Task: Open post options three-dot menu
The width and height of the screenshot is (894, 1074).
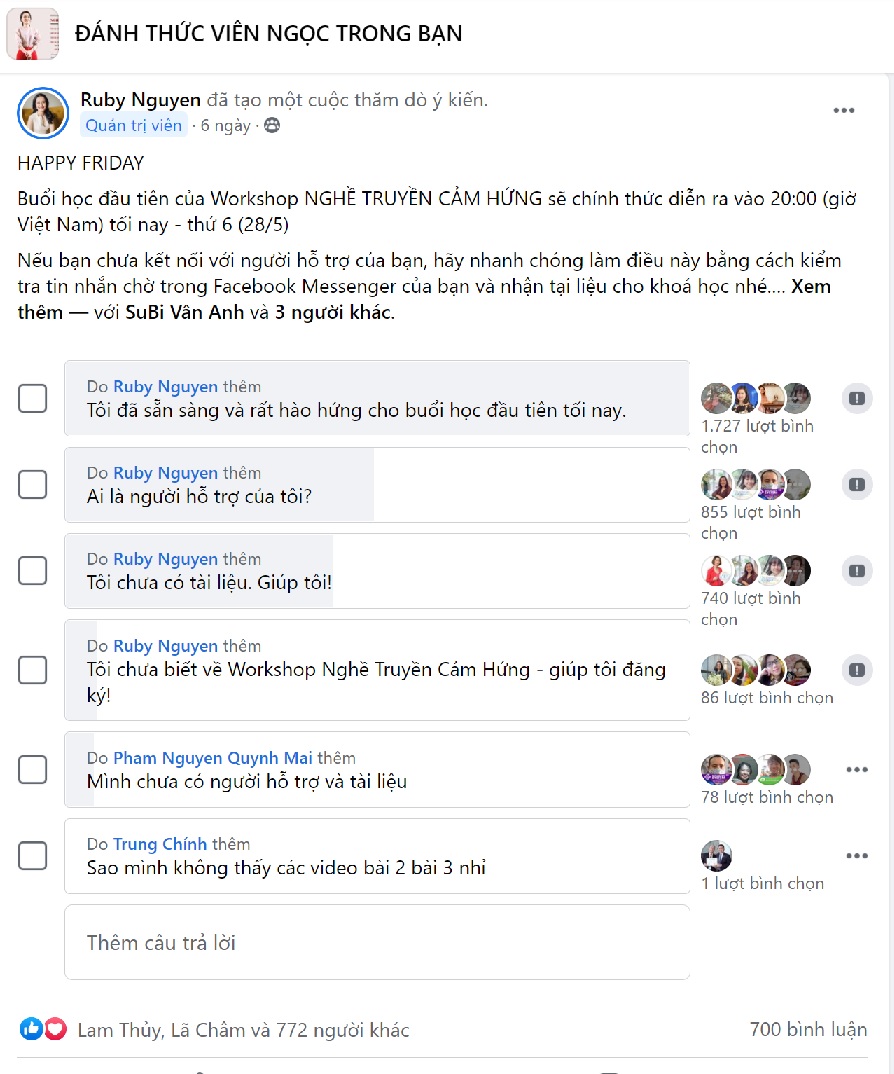Action: [x=844, y=111]
